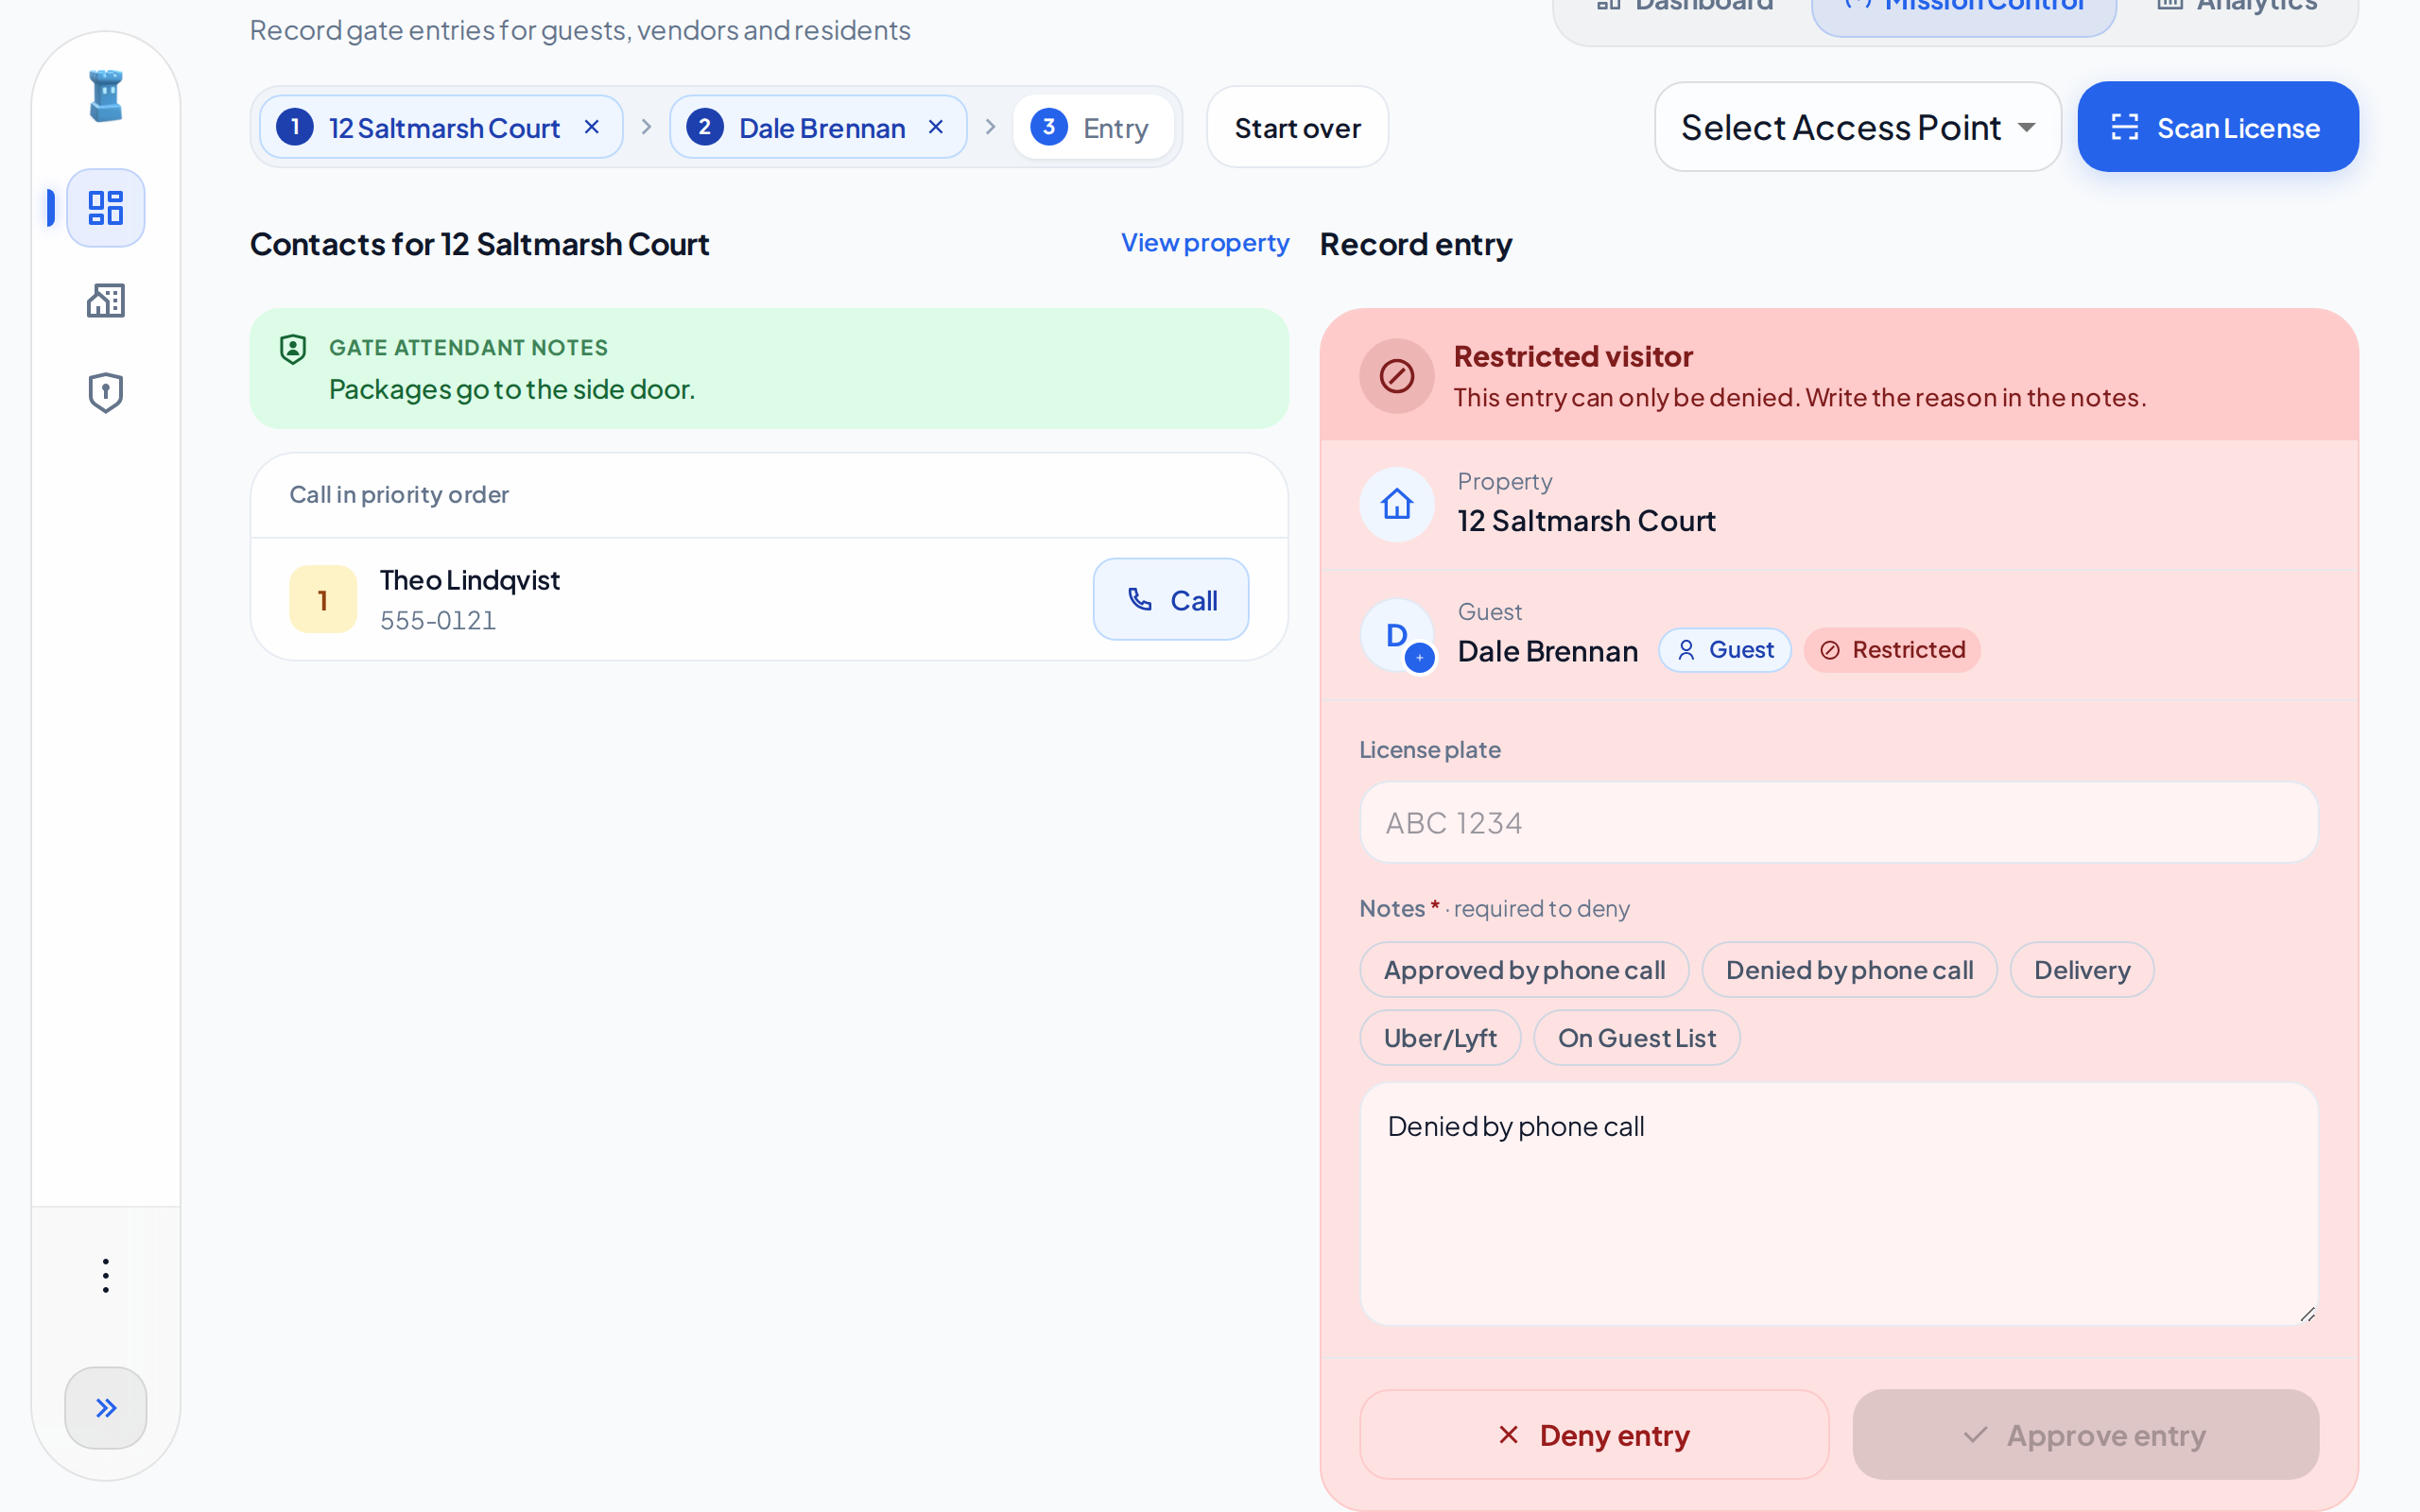Click the notes textarea resize handle
Image resolution: width=2420 pixels, height=1512 pixels.
point(2307,1314)
